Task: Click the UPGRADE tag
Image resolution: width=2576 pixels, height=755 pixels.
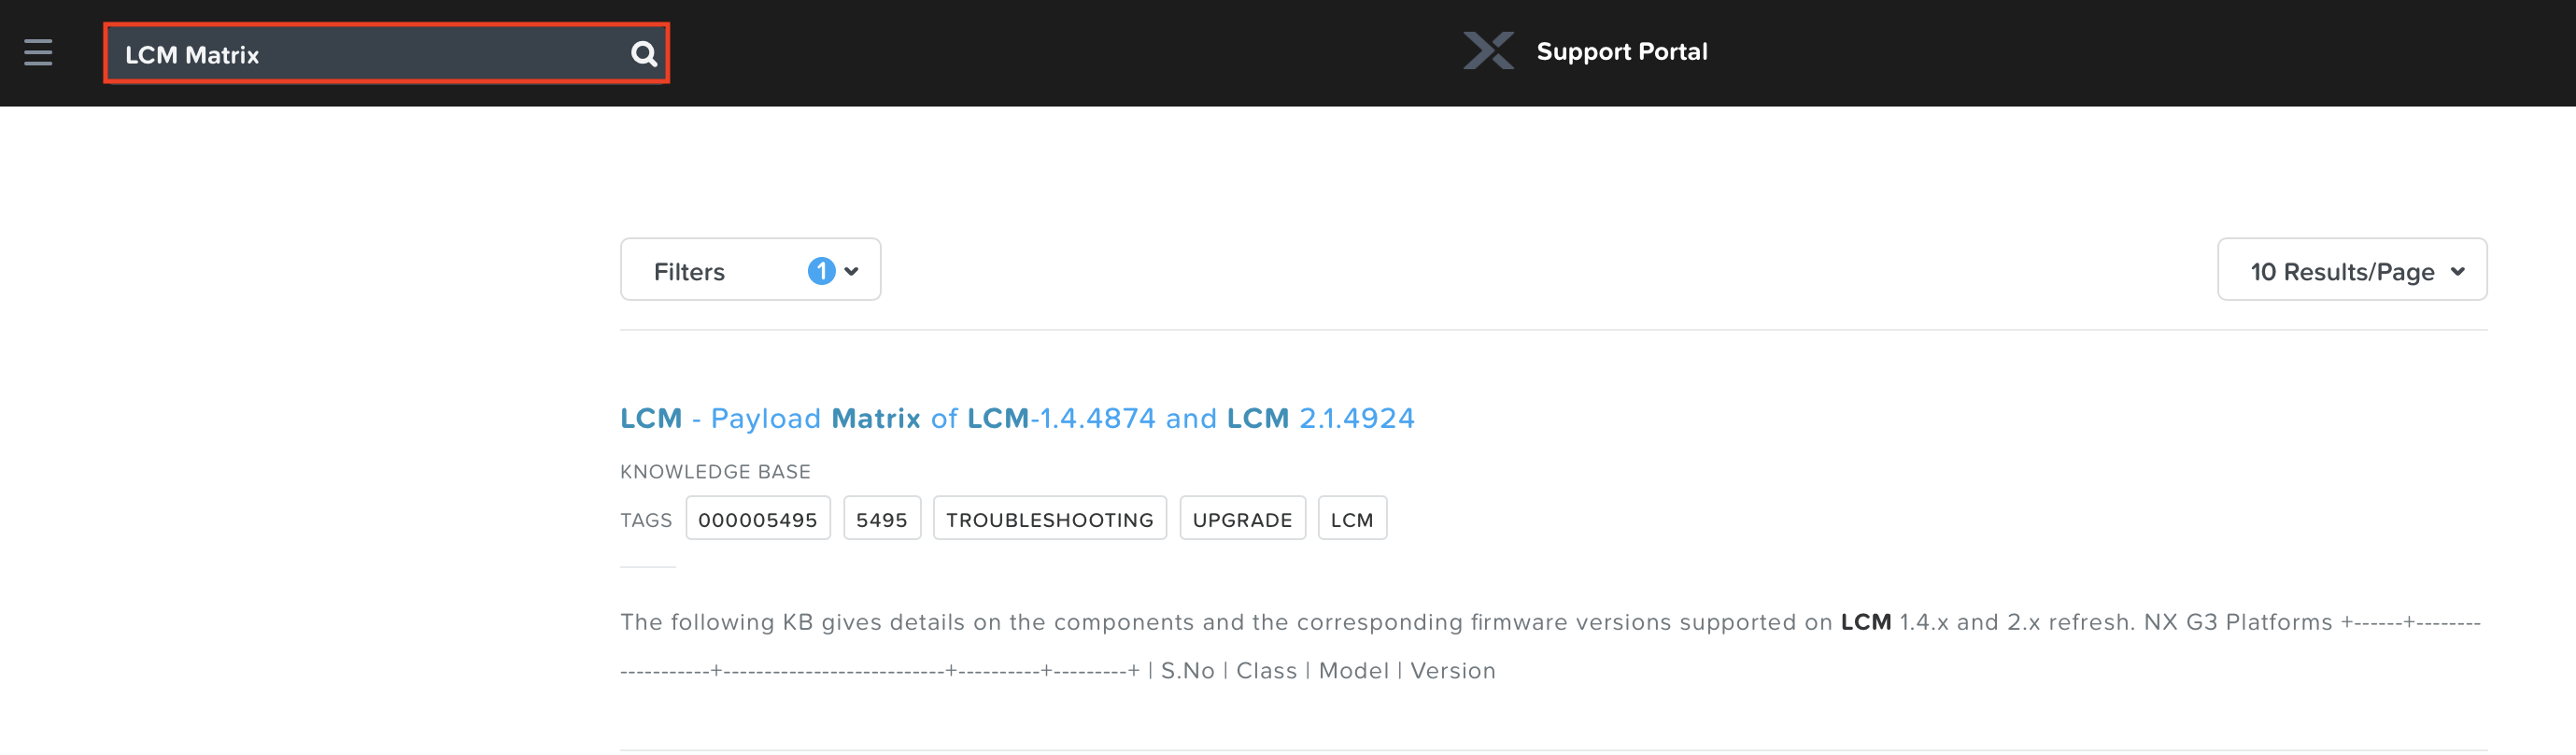Action: click(1242, 519)
